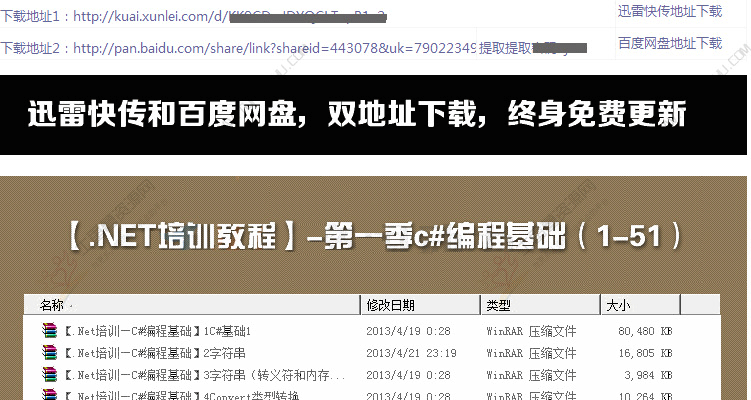Click size value 16,805 KB

coord(645,353)
